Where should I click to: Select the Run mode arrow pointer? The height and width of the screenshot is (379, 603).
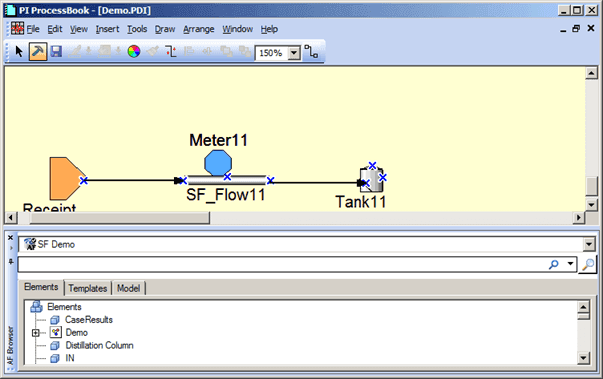click(x=18, y=51)
